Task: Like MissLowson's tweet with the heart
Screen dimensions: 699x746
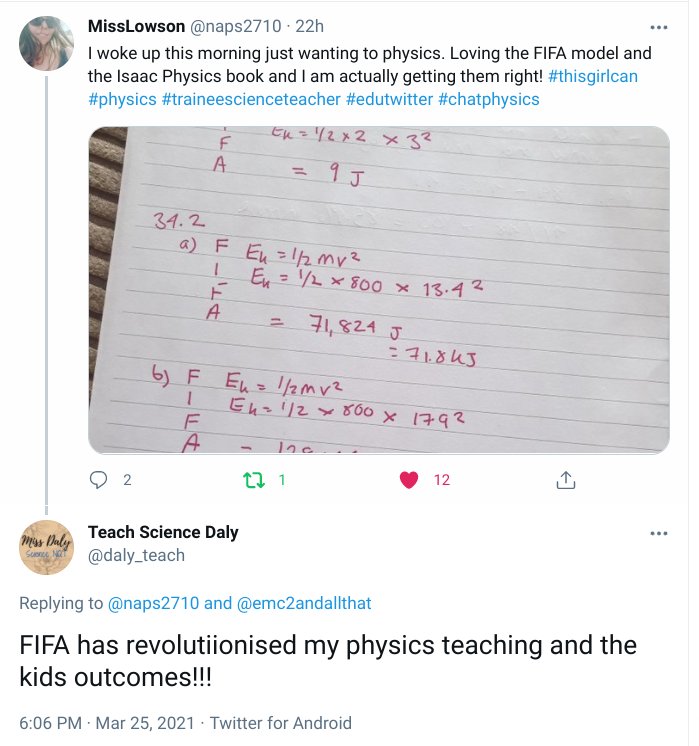Action: tap(408, 480)
